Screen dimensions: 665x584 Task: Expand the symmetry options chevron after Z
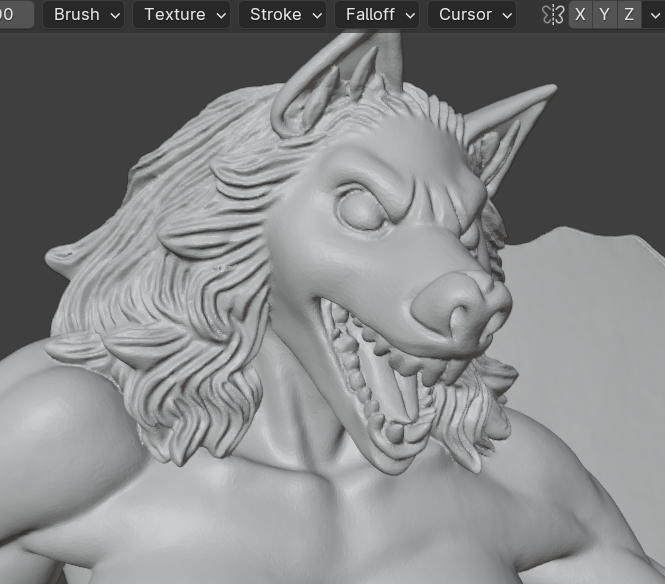654,15
